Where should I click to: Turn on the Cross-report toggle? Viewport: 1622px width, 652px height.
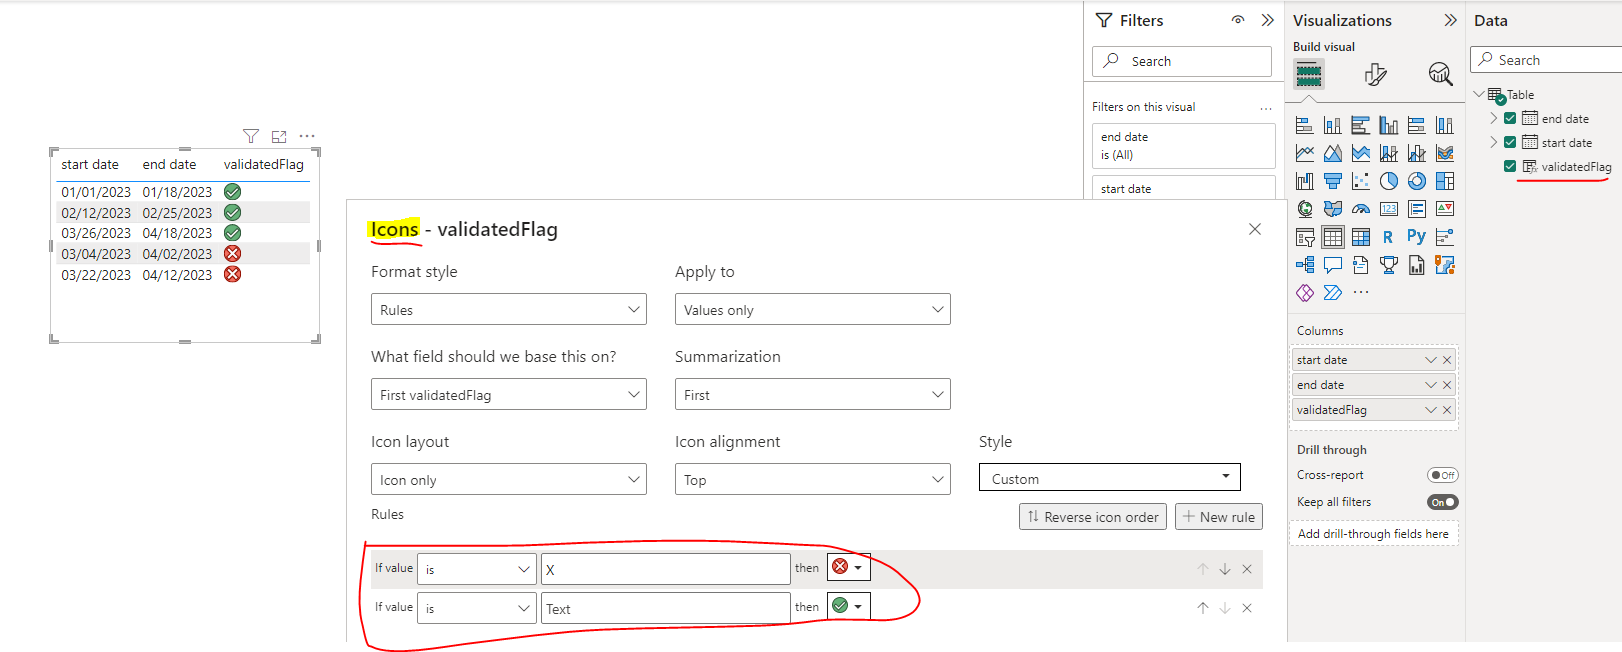point(1443,475)
